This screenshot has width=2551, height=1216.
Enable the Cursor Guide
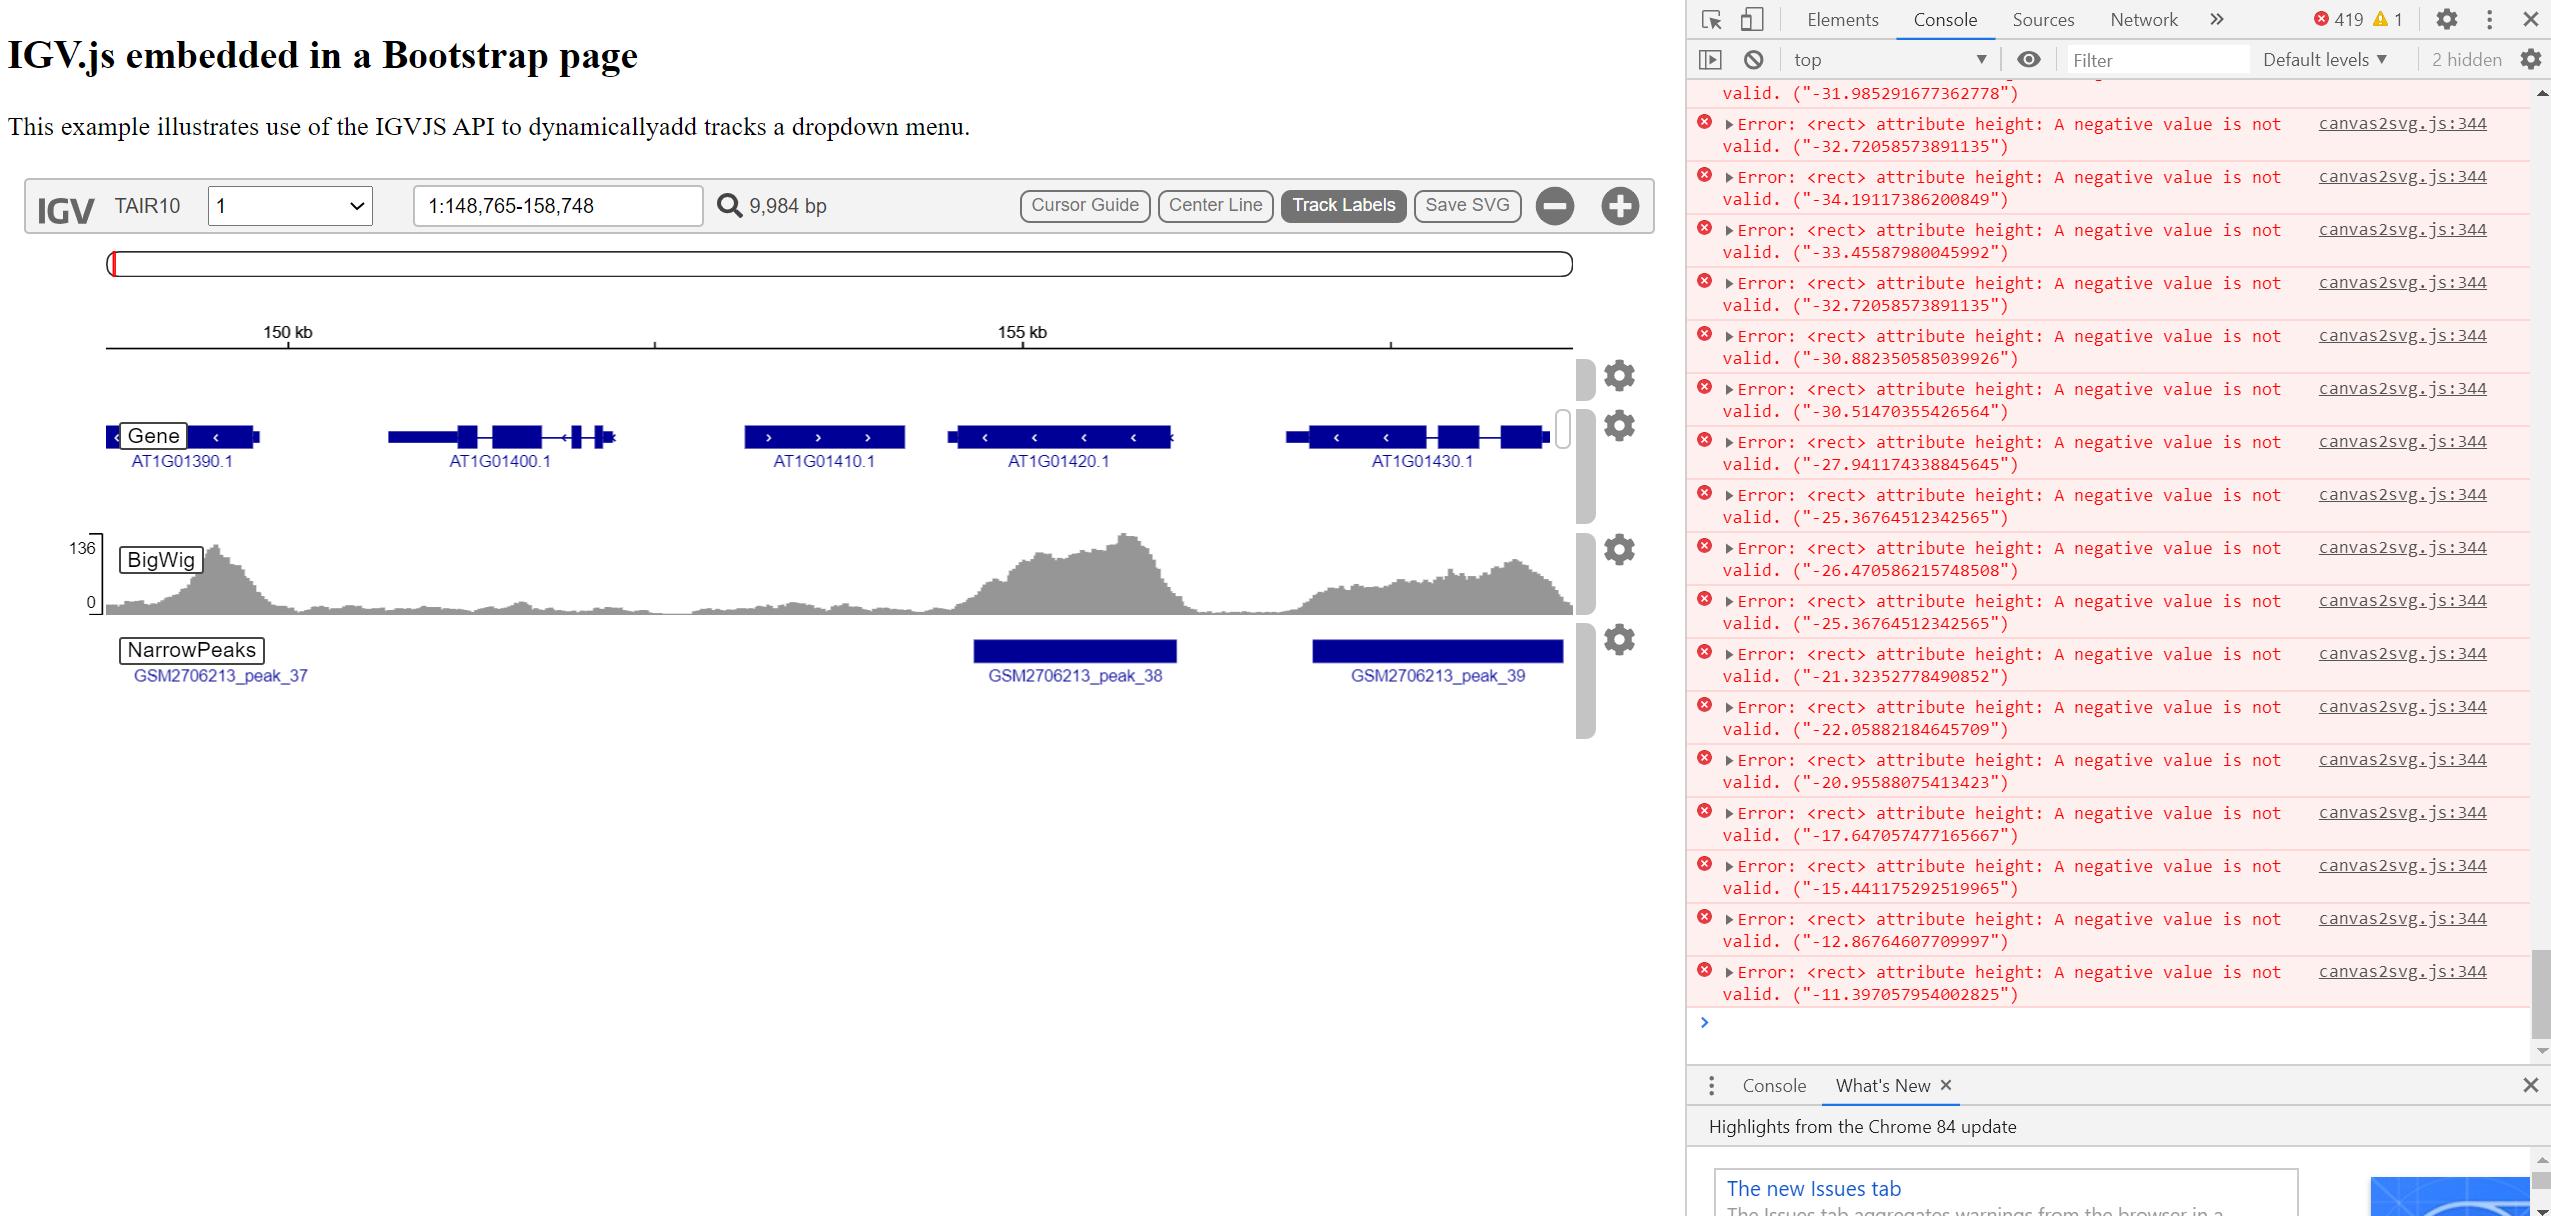point(1084,205)
